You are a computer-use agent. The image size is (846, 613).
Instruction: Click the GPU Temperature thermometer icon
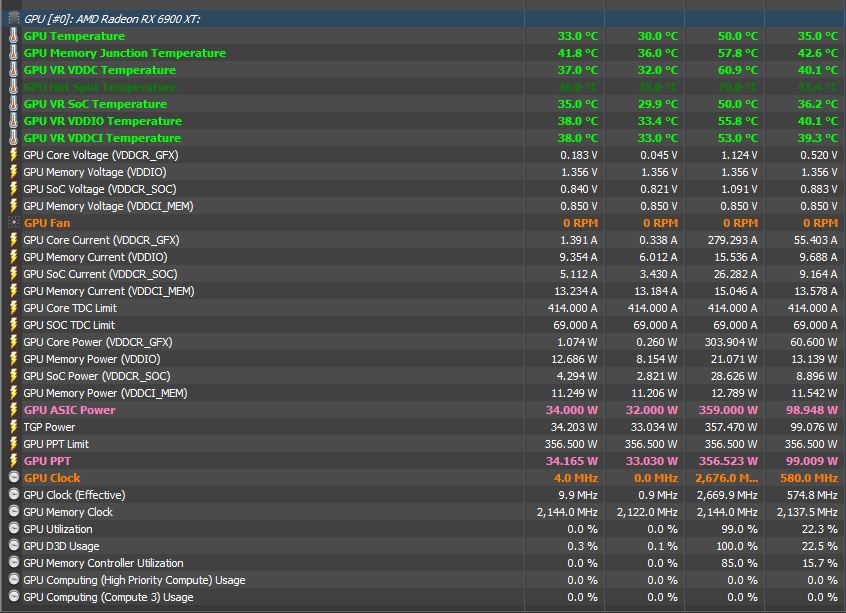pyautogui.click(x=13, y=36)
